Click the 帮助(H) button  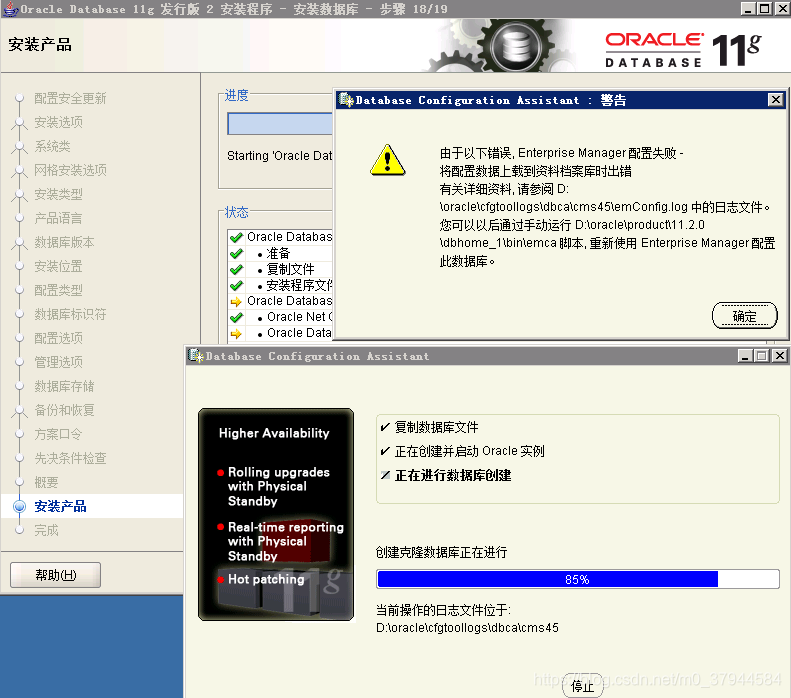55,575
